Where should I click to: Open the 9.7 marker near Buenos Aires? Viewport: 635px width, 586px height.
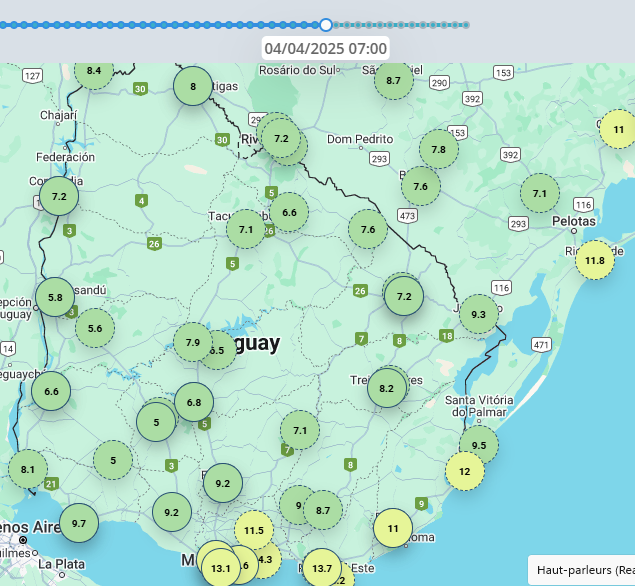(79, 523)
